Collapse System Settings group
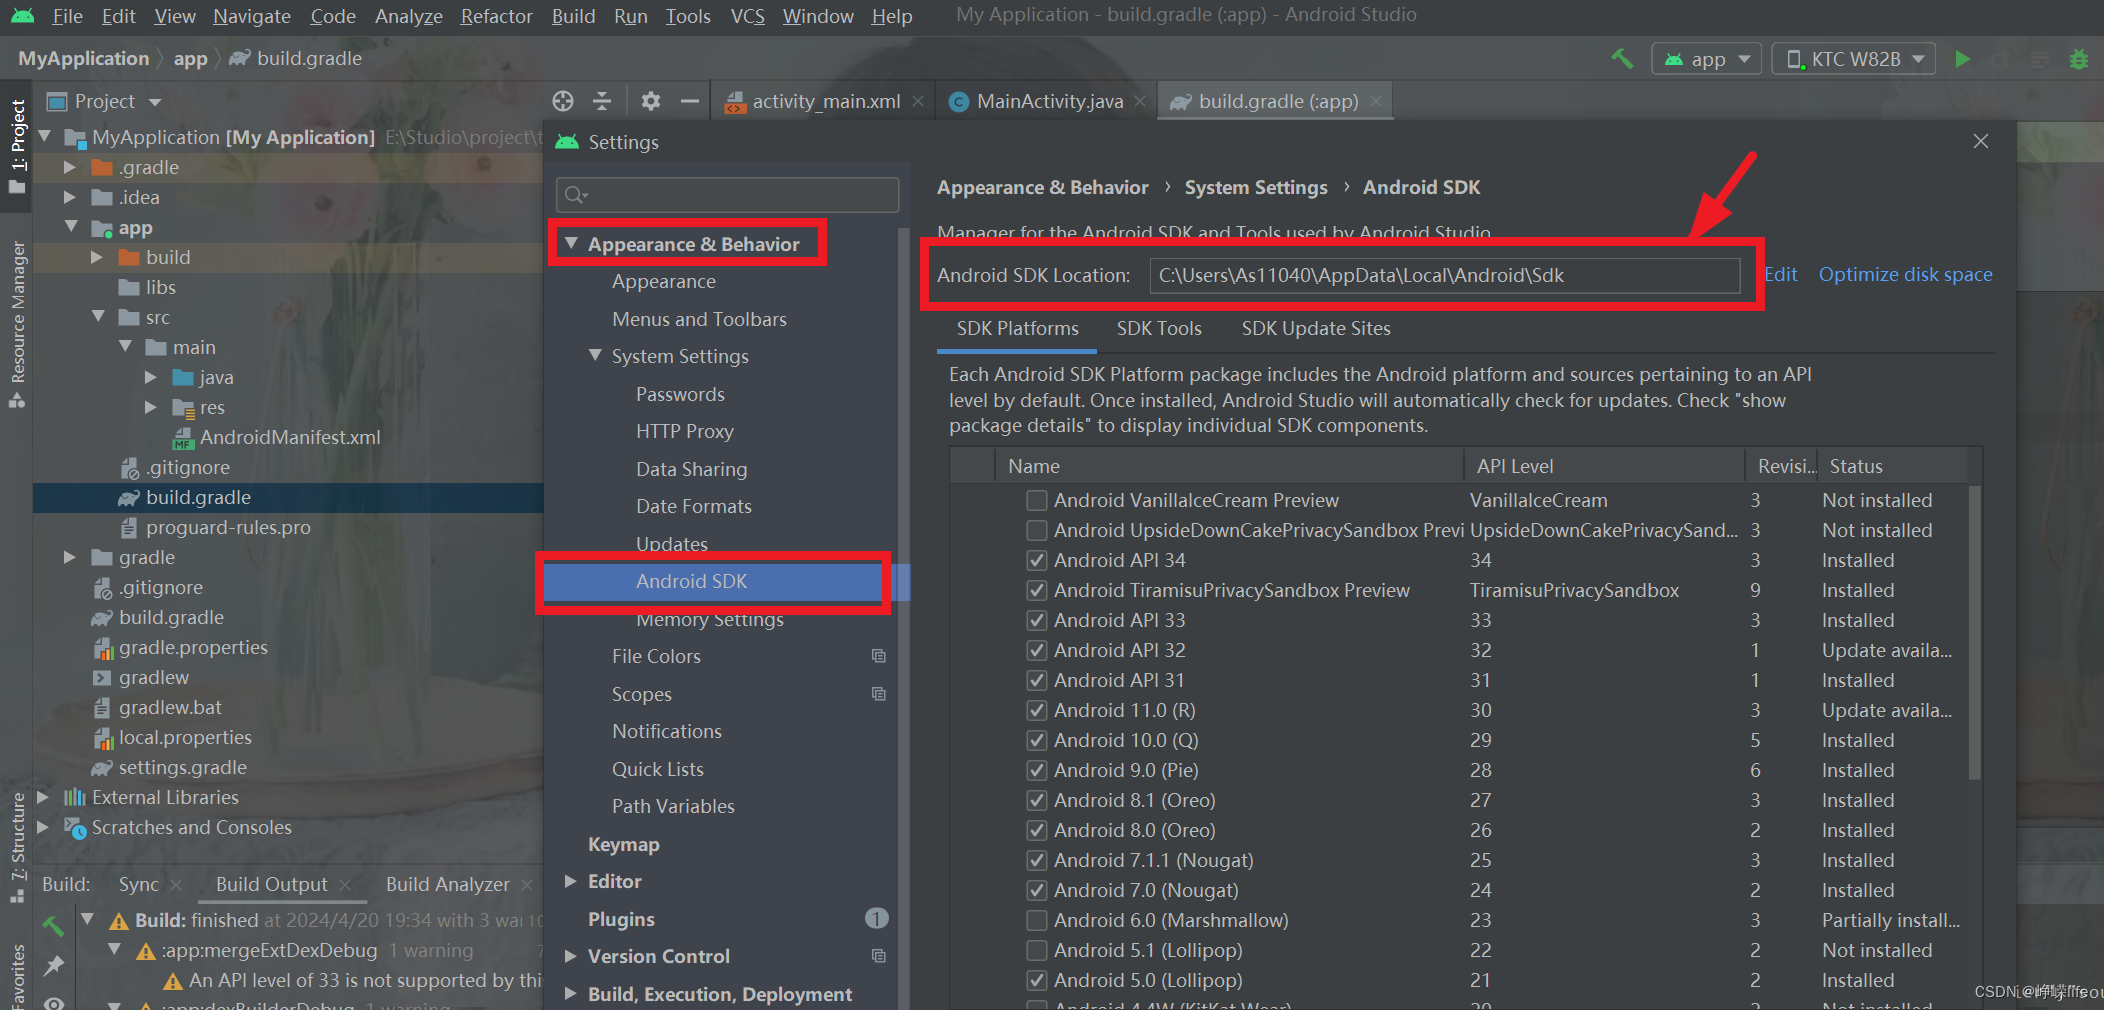The image size is (2104, 1010). coord(596,355)
